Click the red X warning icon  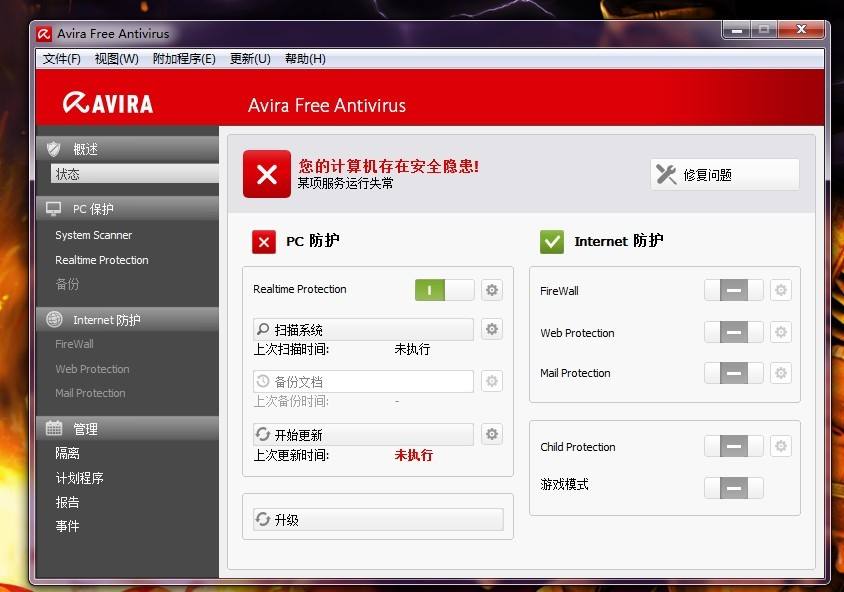(266, 174)
